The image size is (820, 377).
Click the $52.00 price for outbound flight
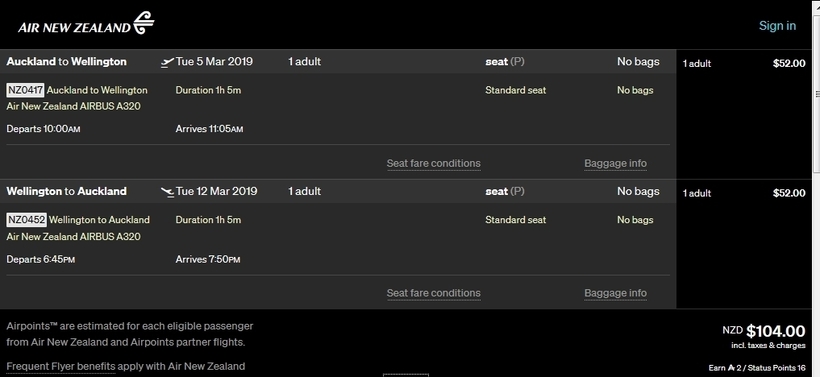[x=789, y=64]
